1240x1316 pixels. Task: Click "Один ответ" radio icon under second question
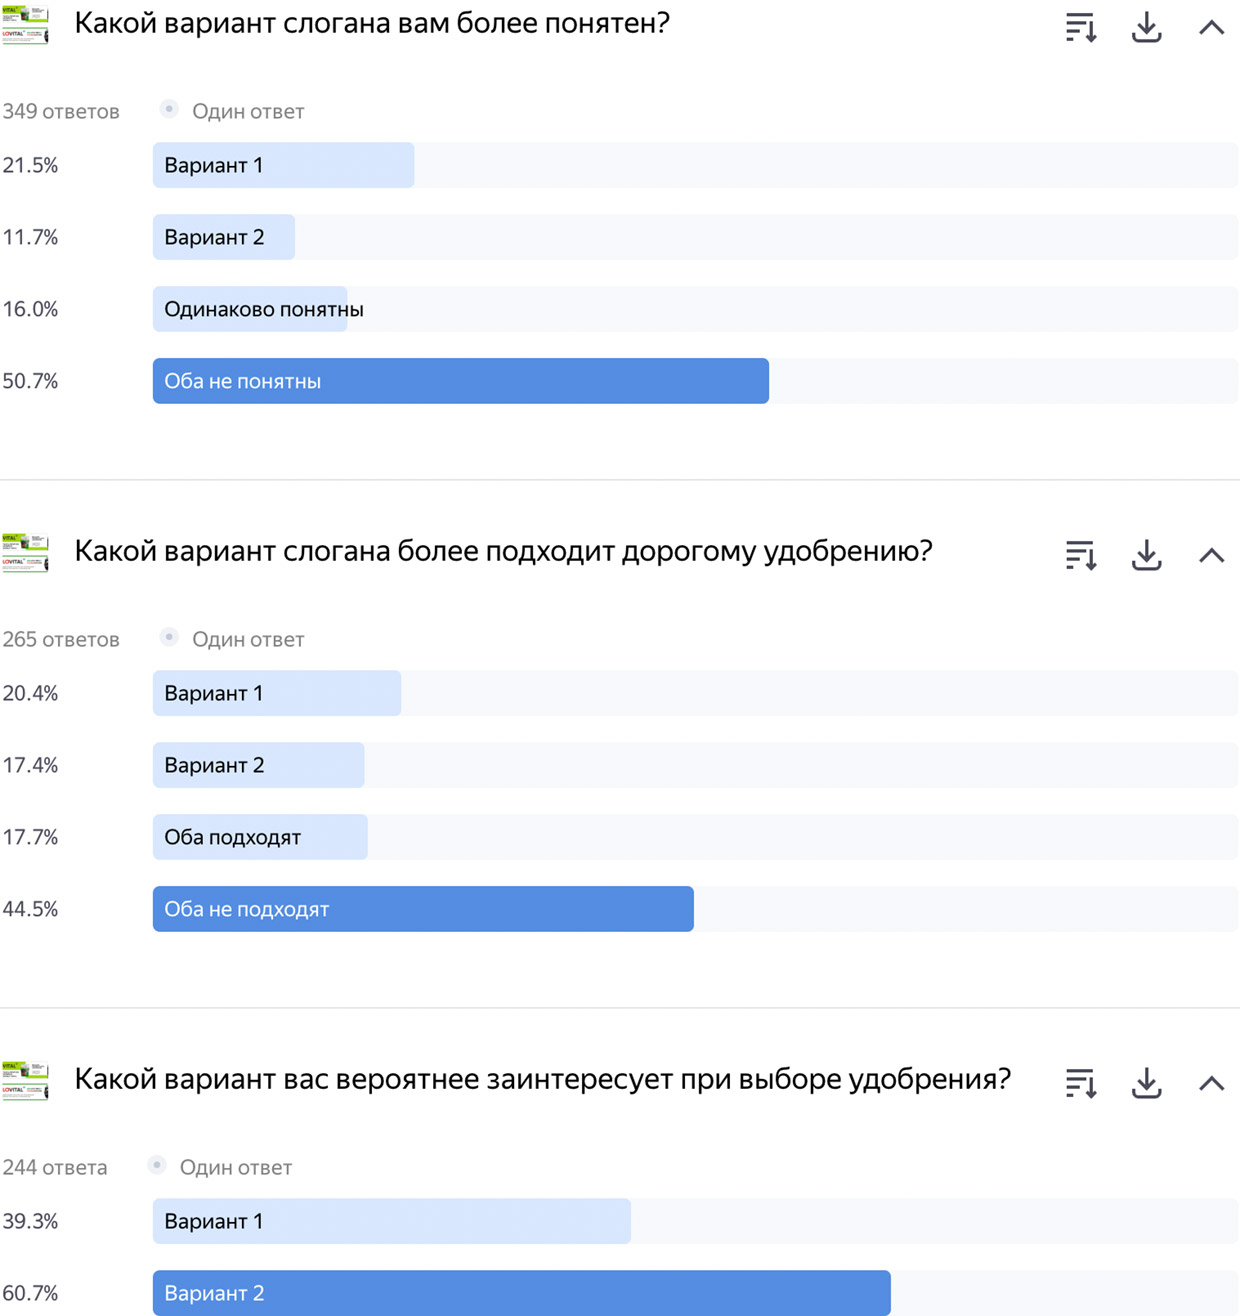pyautogui.click(x=169, y=638)
